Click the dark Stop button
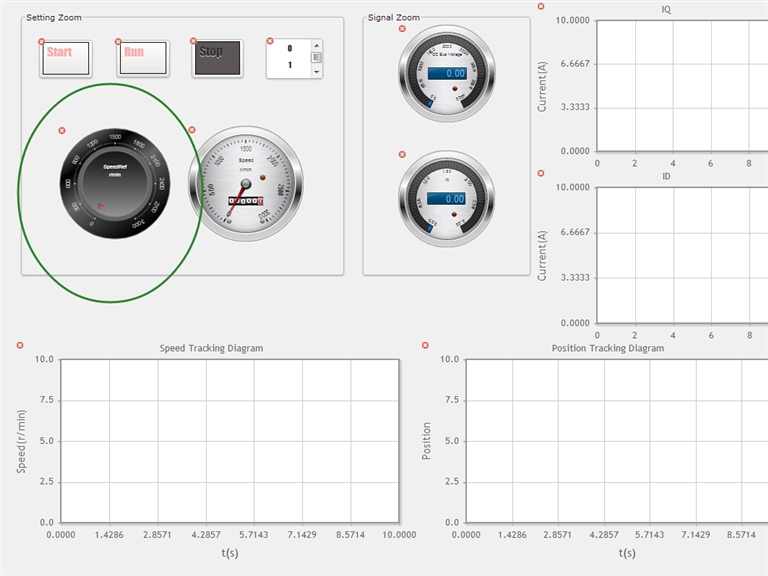The height and width of the screenshot is (576, 768). click(x=217, y=58)
